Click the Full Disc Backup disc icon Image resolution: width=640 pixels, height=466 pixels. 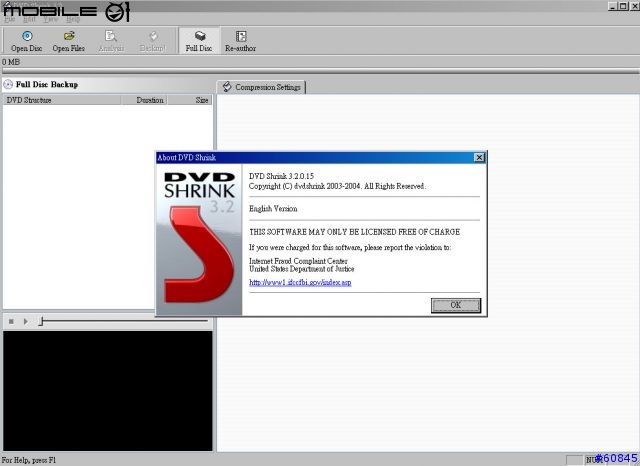(x=8, y=84)
